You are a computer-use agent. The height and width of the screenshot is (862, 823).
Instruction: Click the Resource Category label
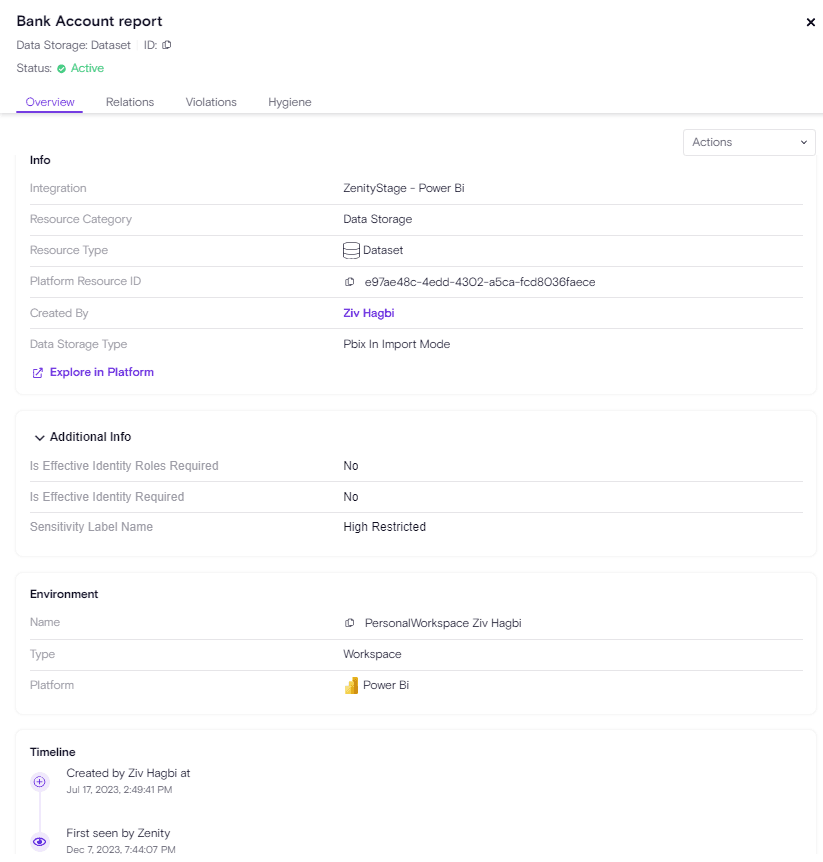[x=81, y=219]
